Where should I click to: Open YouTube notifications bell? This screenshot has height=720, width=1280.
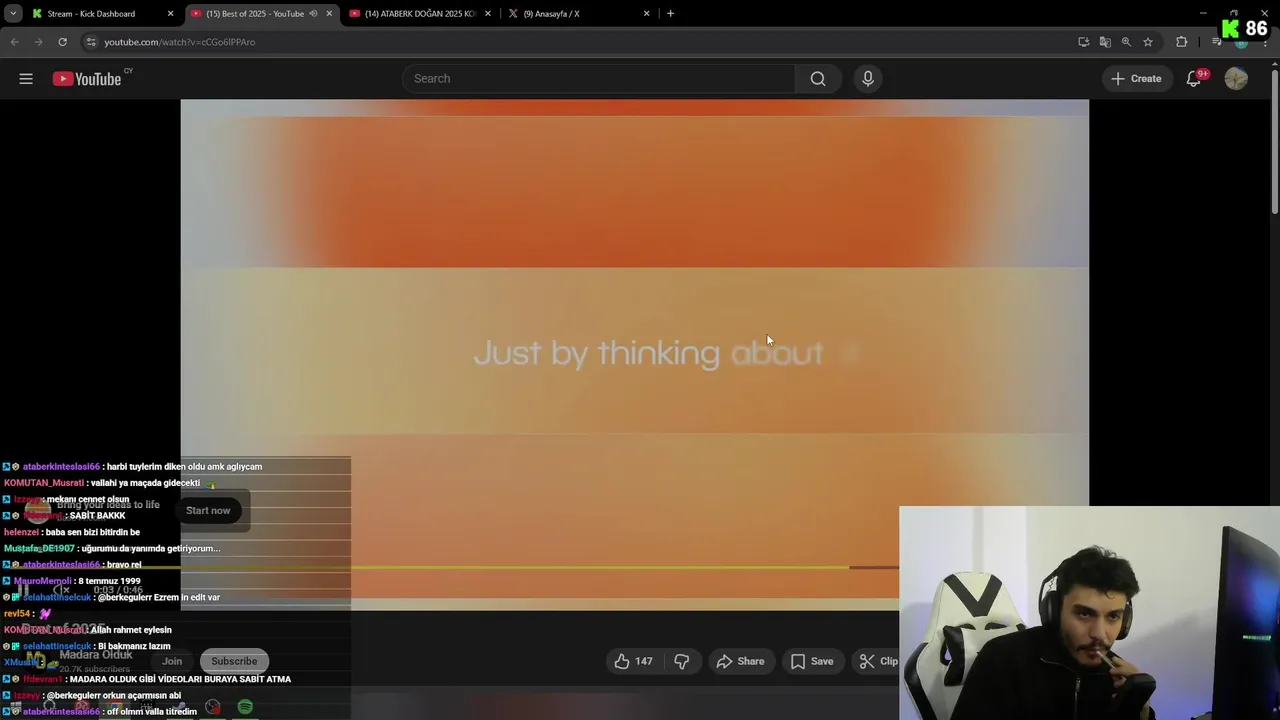1194,79
